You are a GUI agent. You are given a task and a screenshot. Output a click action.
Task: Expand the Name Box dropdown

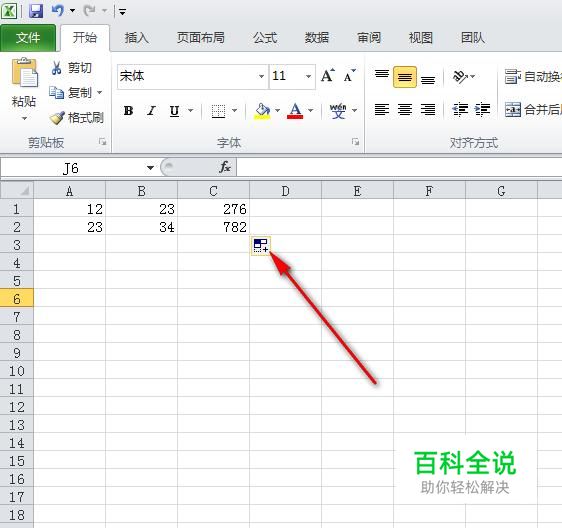click(x=150, y=168)
